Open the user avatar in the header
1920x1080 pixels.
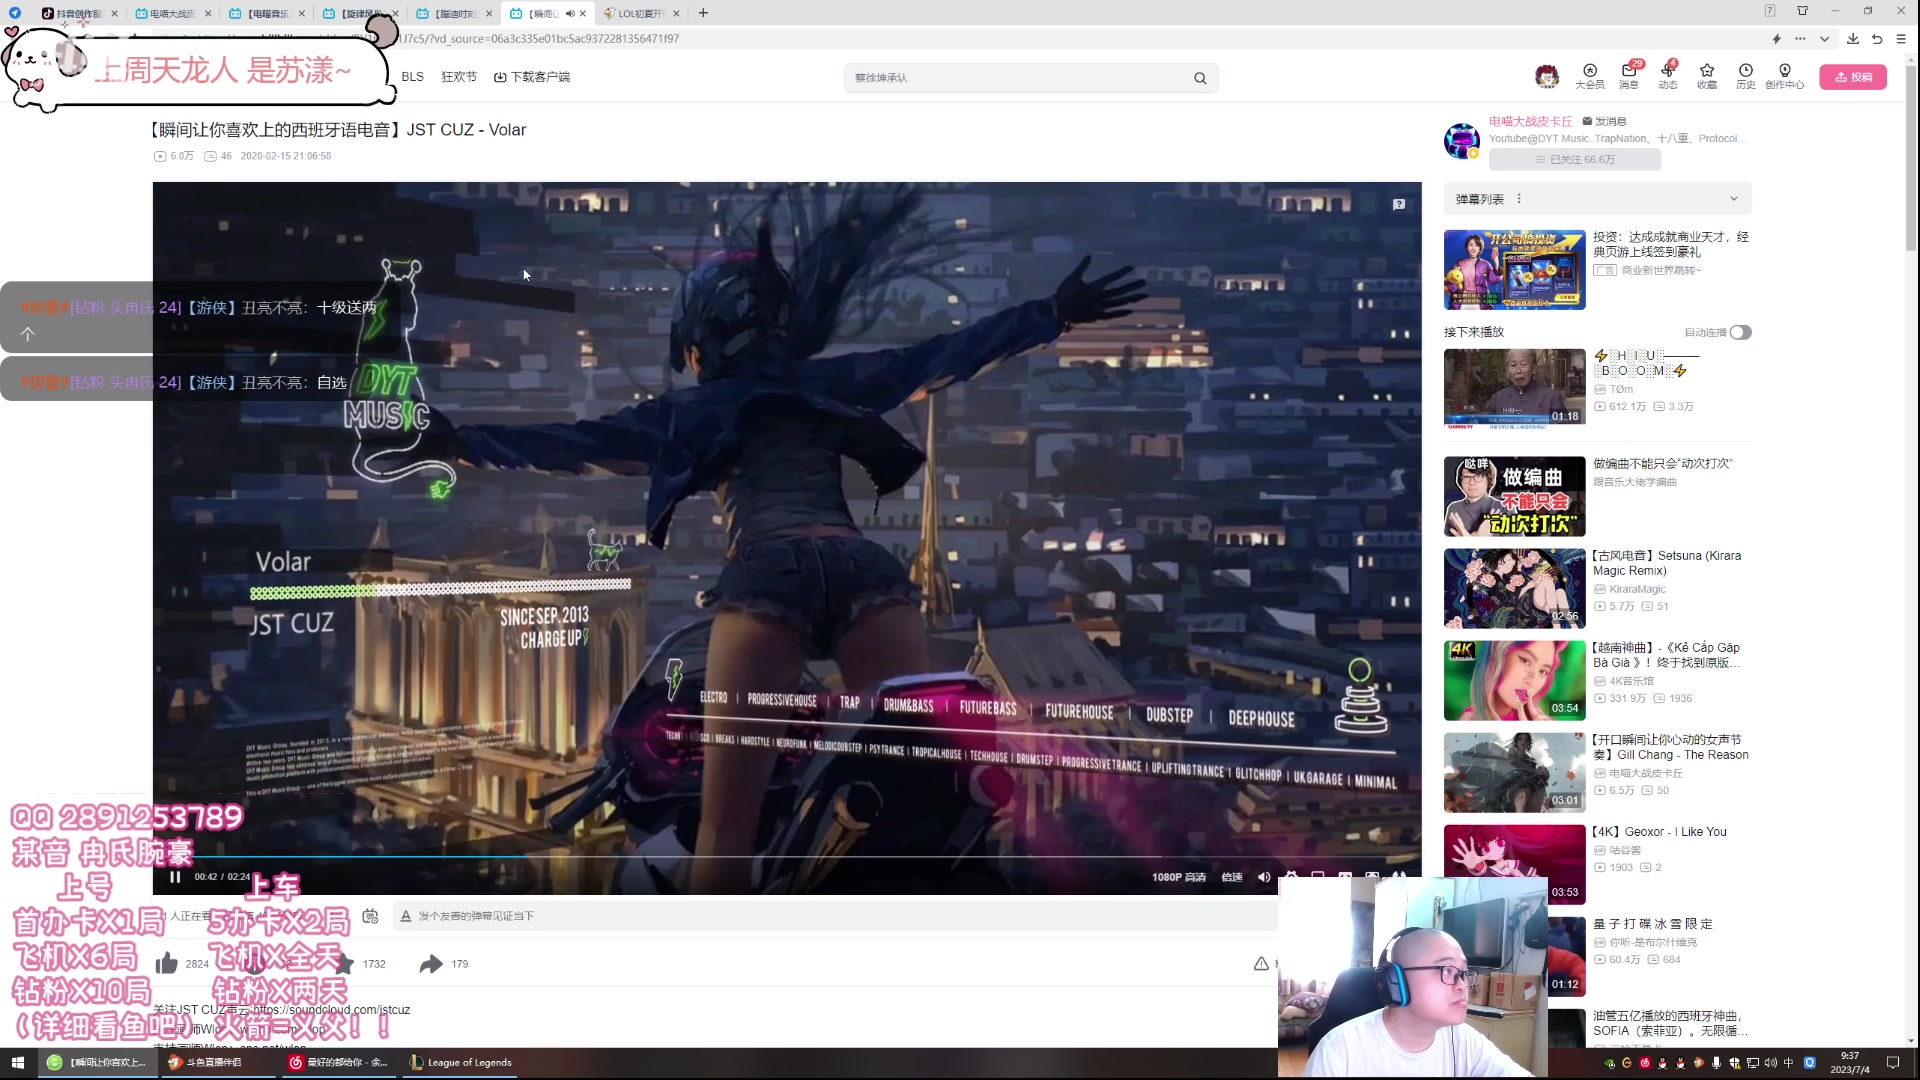point(1547,76)
